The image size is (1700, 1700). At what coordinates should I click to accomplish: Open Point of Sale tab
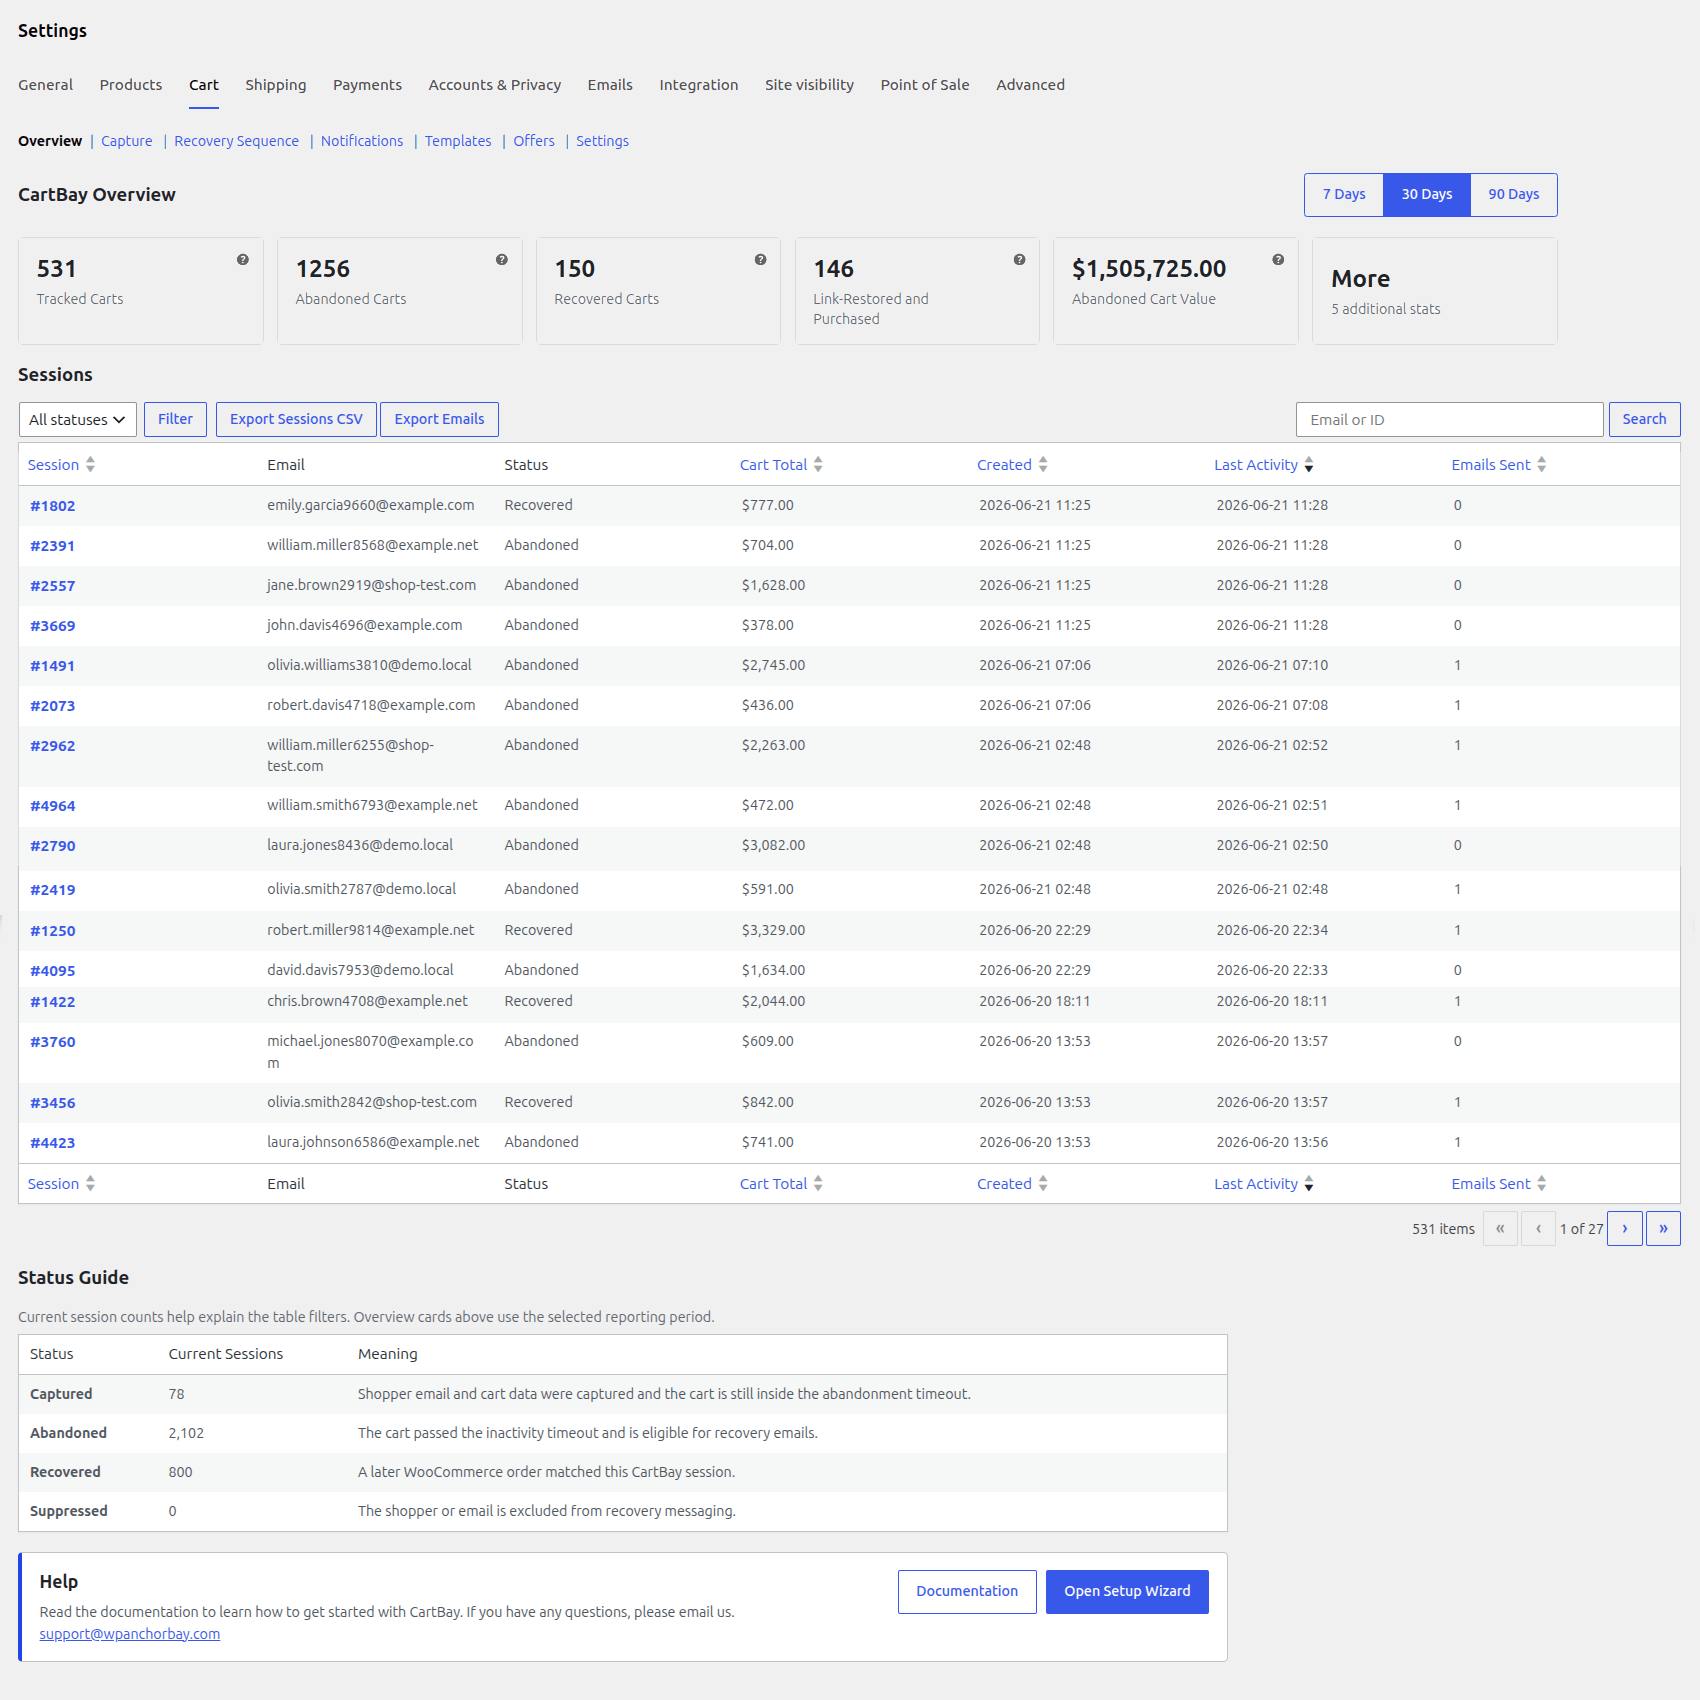point(925,85)
